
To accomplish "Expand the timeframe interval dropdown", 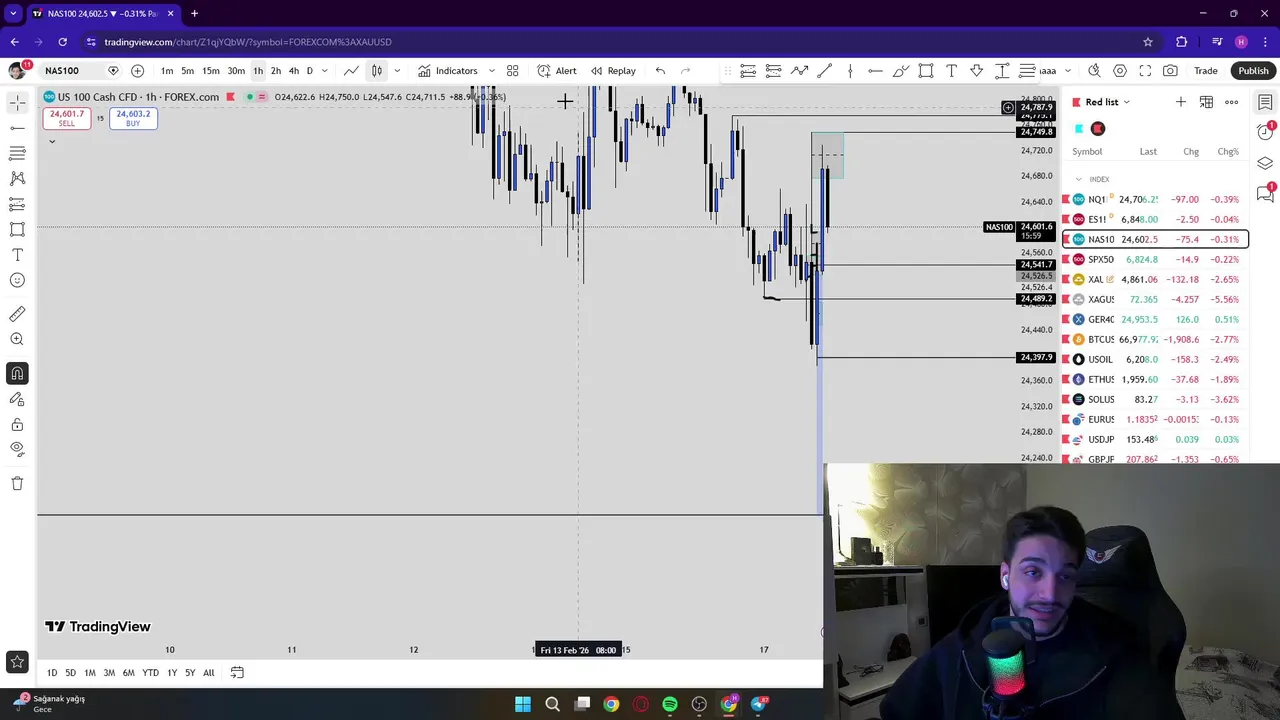I will pyautogui.click(x=325, y=71).
